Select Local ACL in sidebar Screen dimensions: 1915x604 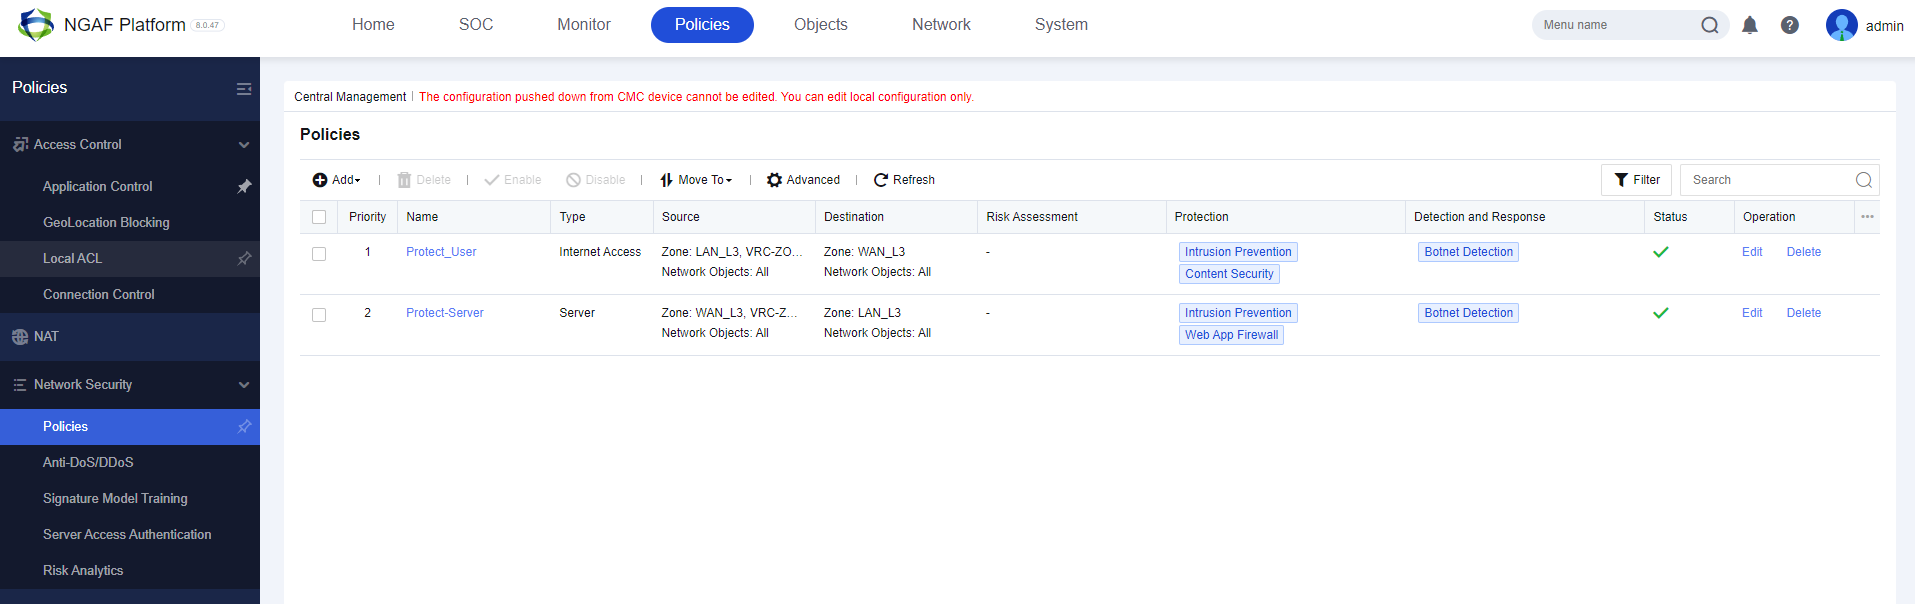tap(72, 258)
